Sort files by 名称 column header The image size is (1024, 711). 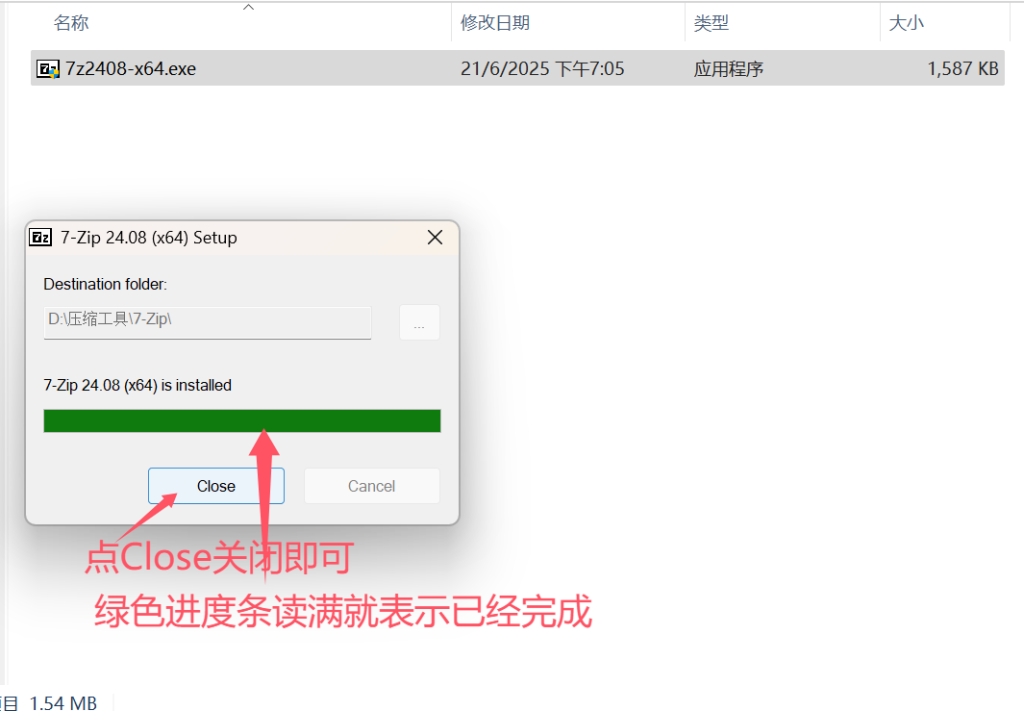(71, 23)
